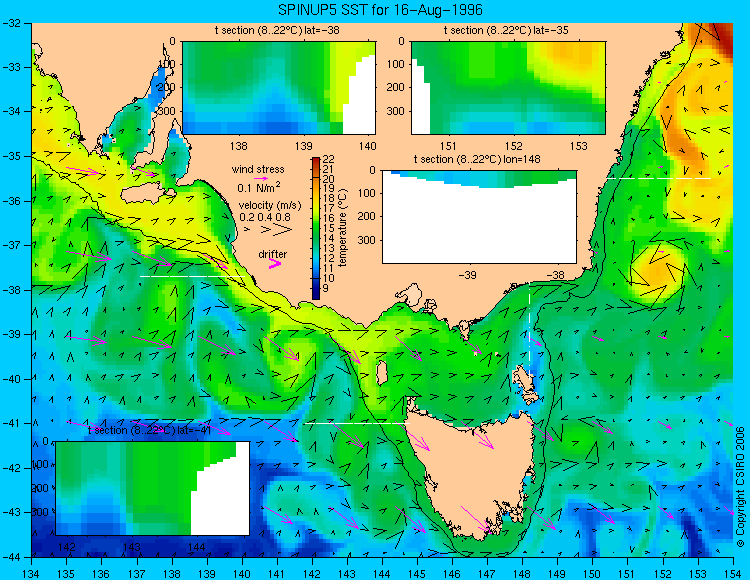Click the temperature color bar

tap(316, 229)
